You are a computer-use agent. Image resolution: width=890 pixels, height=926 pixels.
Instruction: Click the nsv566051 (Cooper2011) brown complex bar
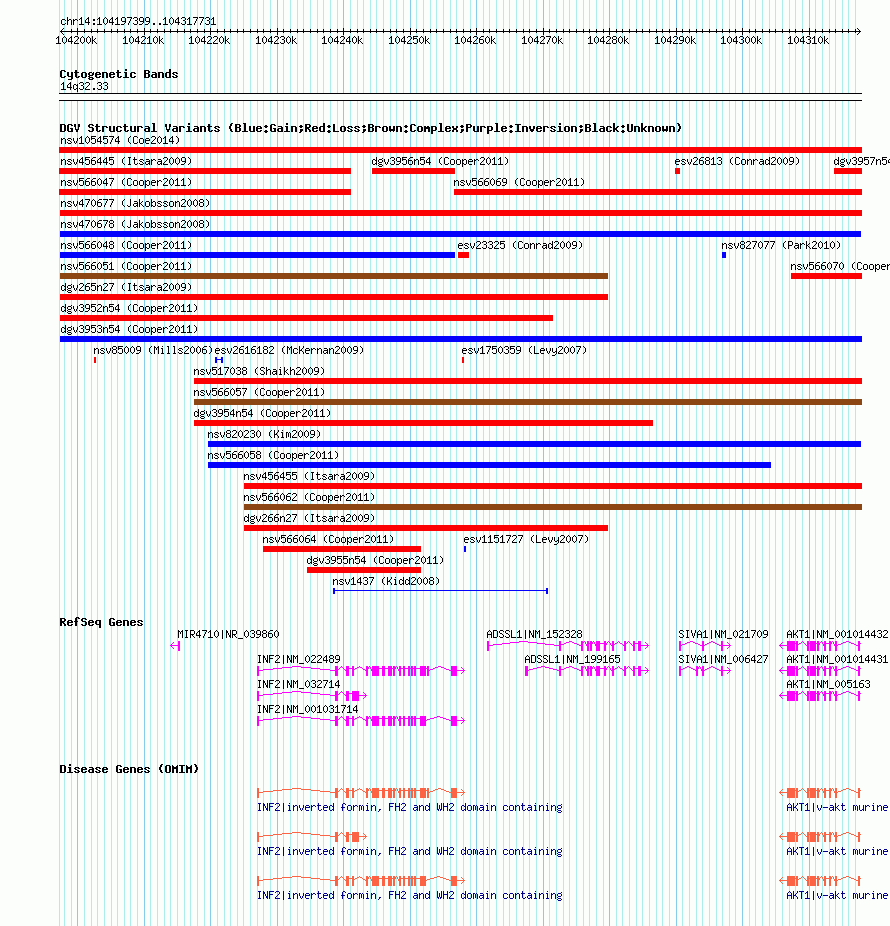coord(334,276)
